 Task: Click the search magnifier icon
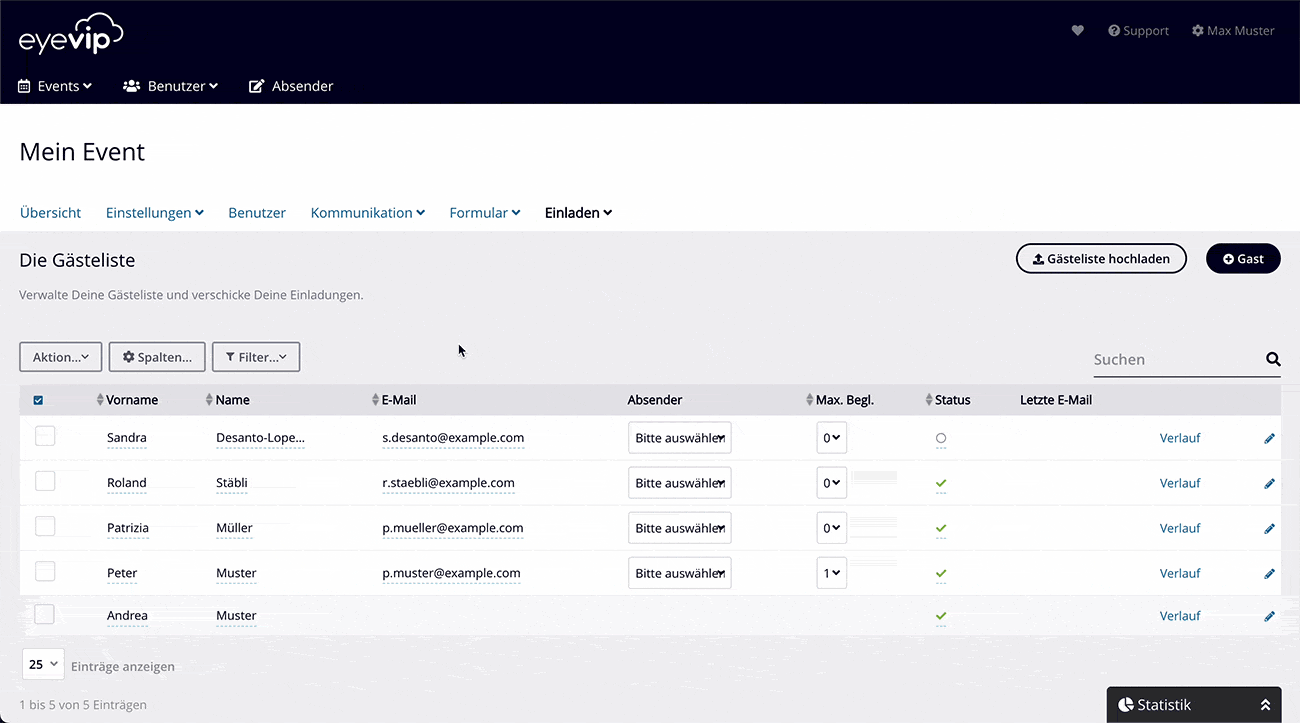[x=1273, y=359]
